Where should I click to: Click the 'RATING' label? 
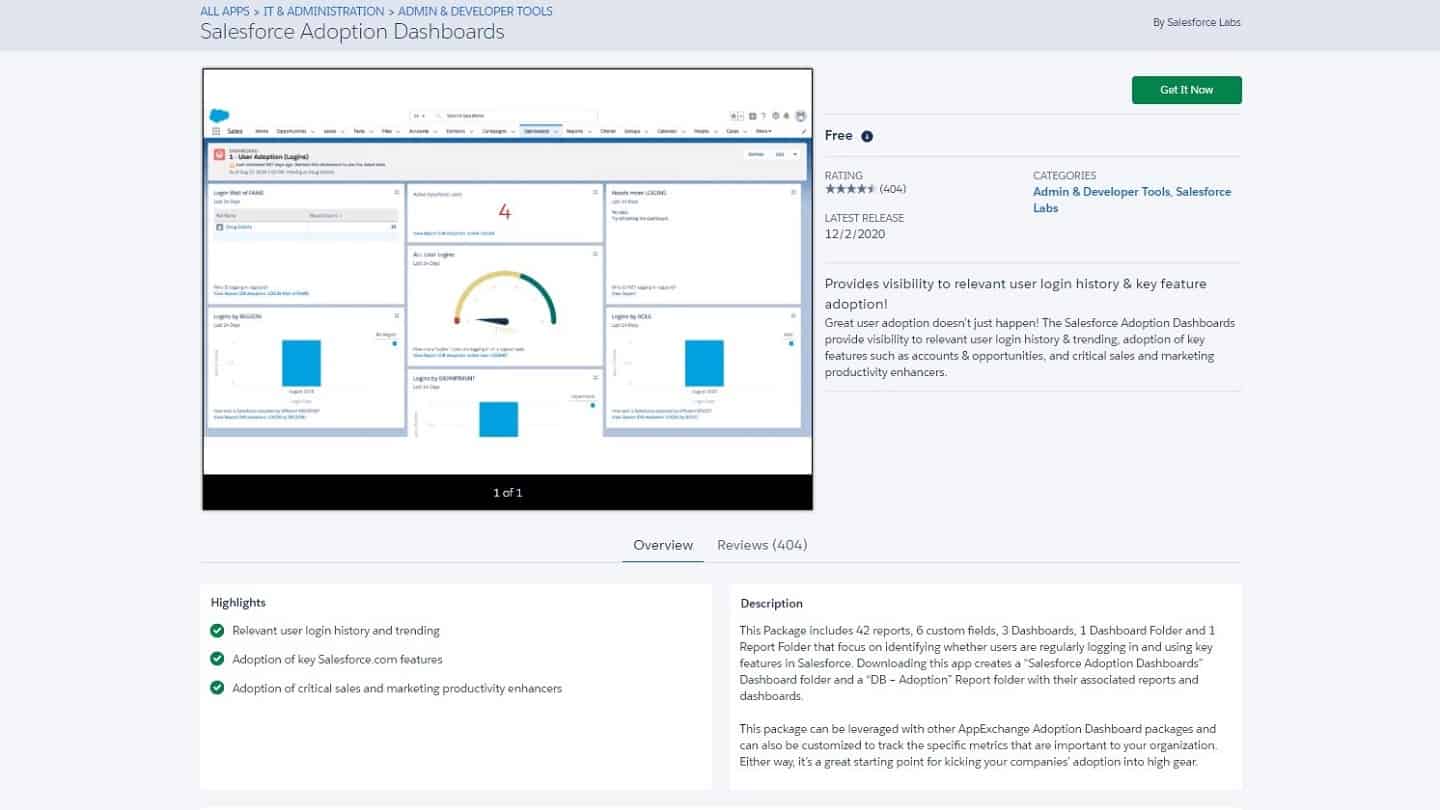(844, 176)
